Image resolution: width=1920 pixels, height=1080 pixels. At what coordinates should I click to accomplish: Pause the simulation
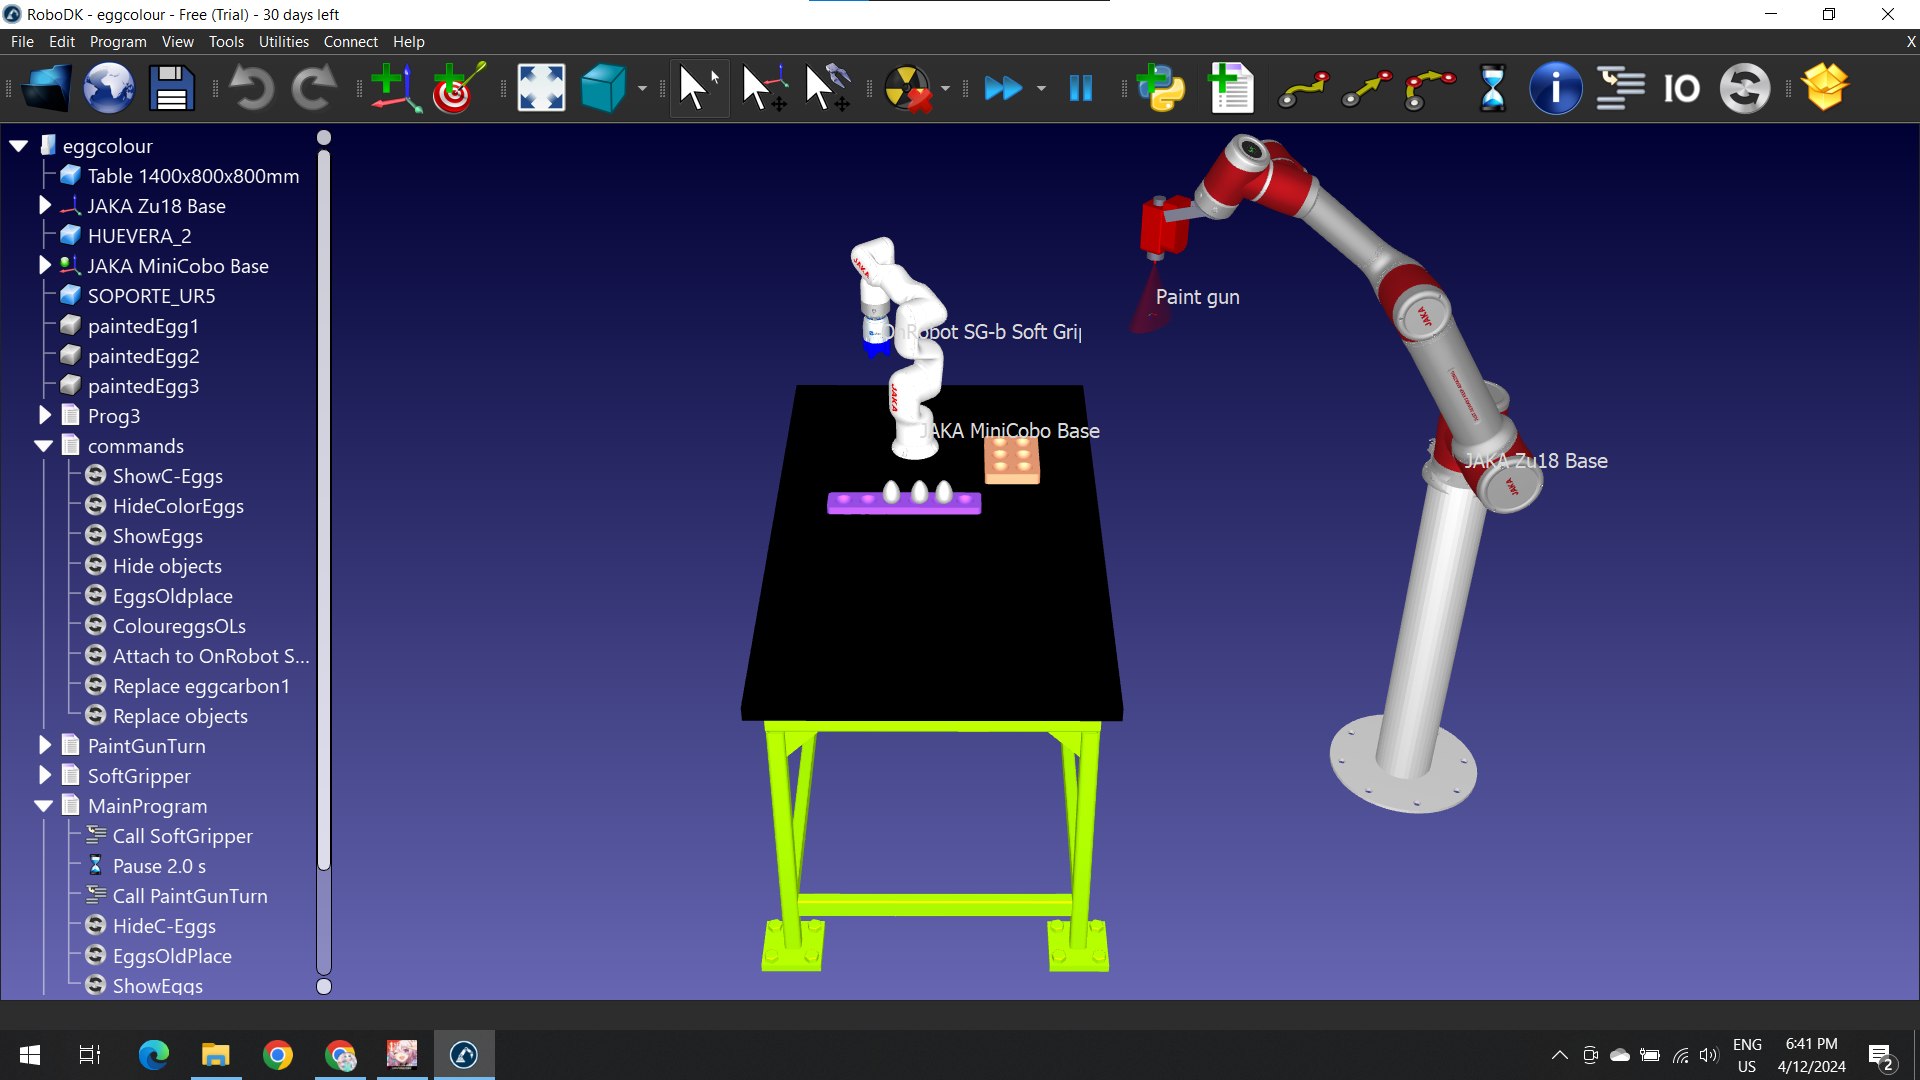[x=1081, y=88]
